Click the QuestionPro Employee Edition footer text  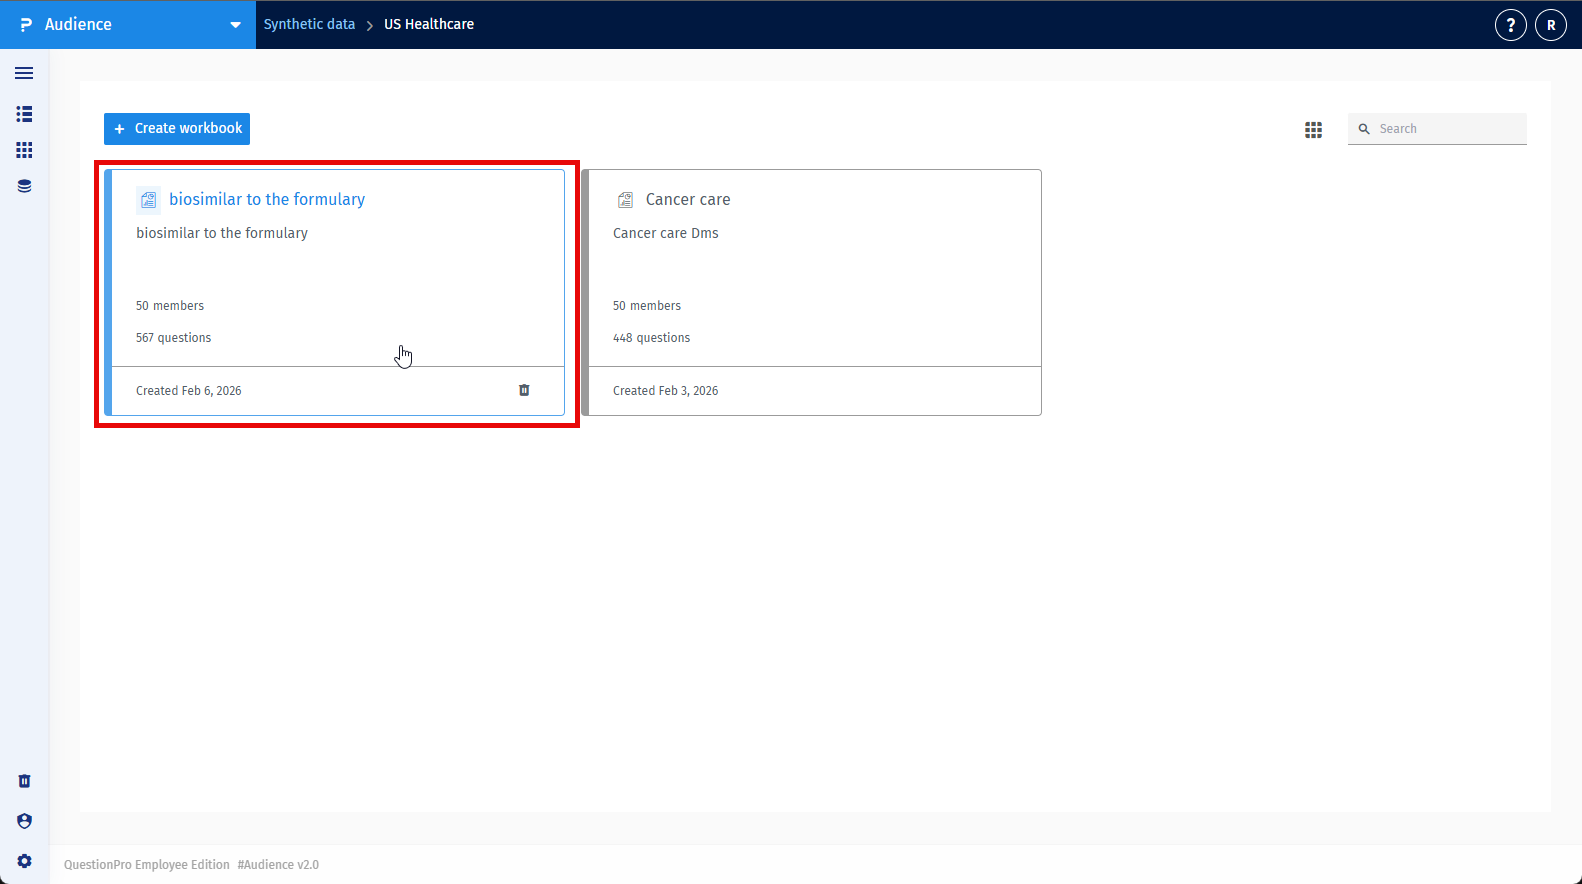pos(147,865)
